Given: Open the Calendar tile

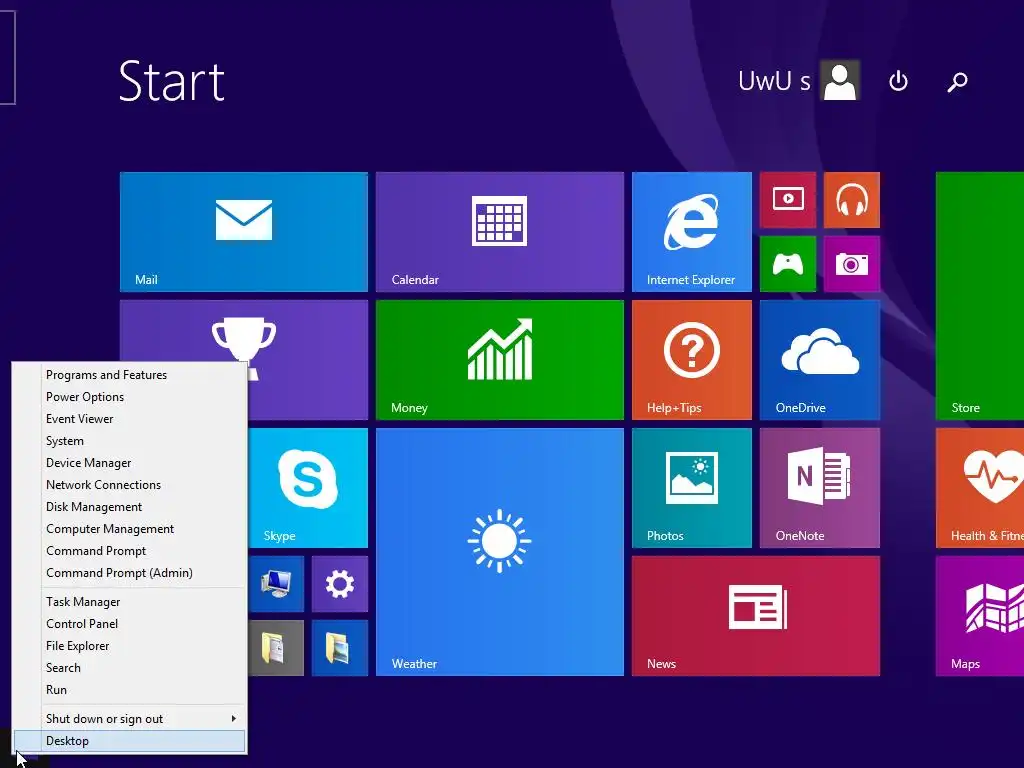Looking at the screenshot, I should point(500,232).
